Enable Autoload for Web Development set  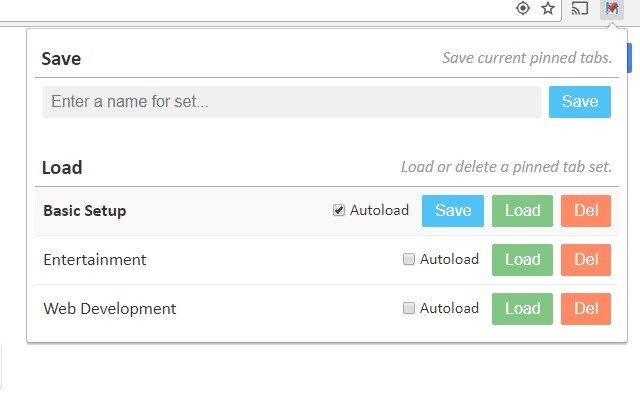coord(409,308)
